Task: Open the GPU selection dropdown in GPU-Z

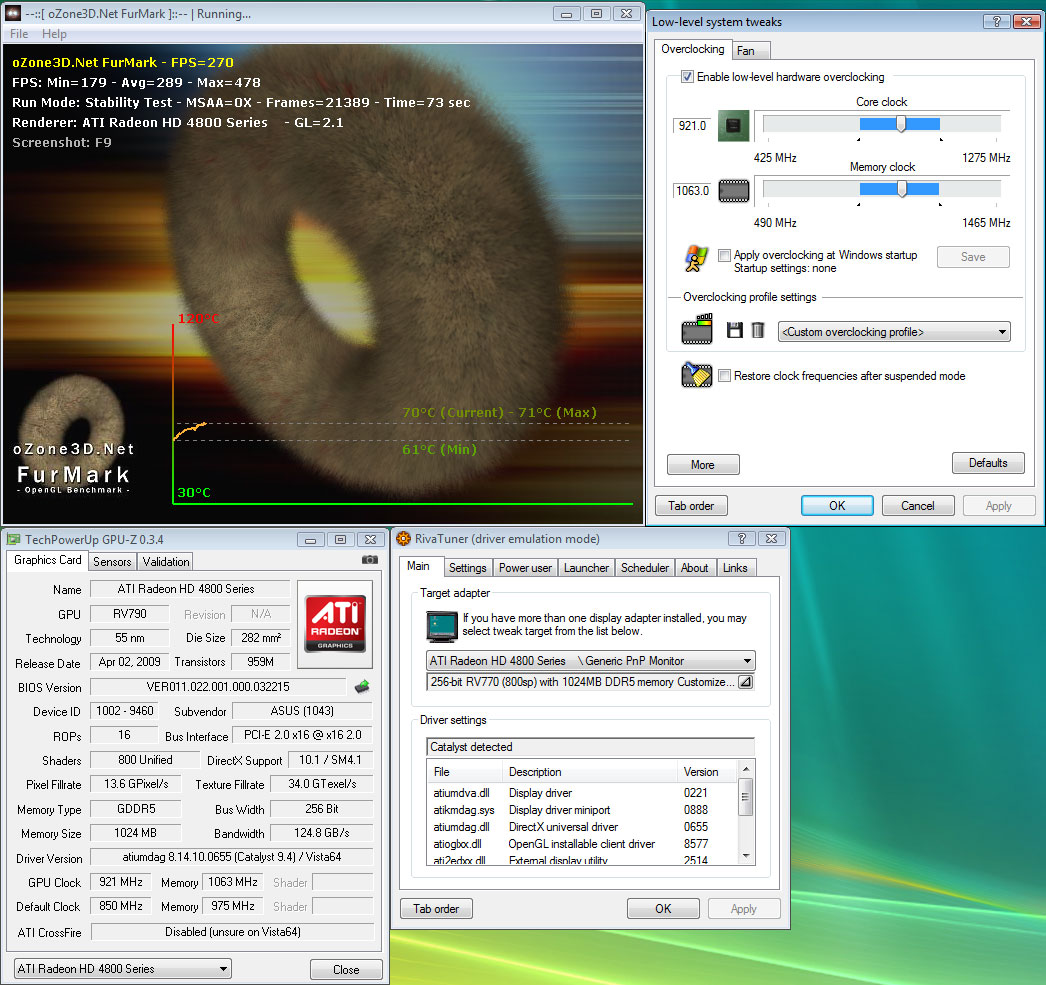Action: [x=123, y=968]
